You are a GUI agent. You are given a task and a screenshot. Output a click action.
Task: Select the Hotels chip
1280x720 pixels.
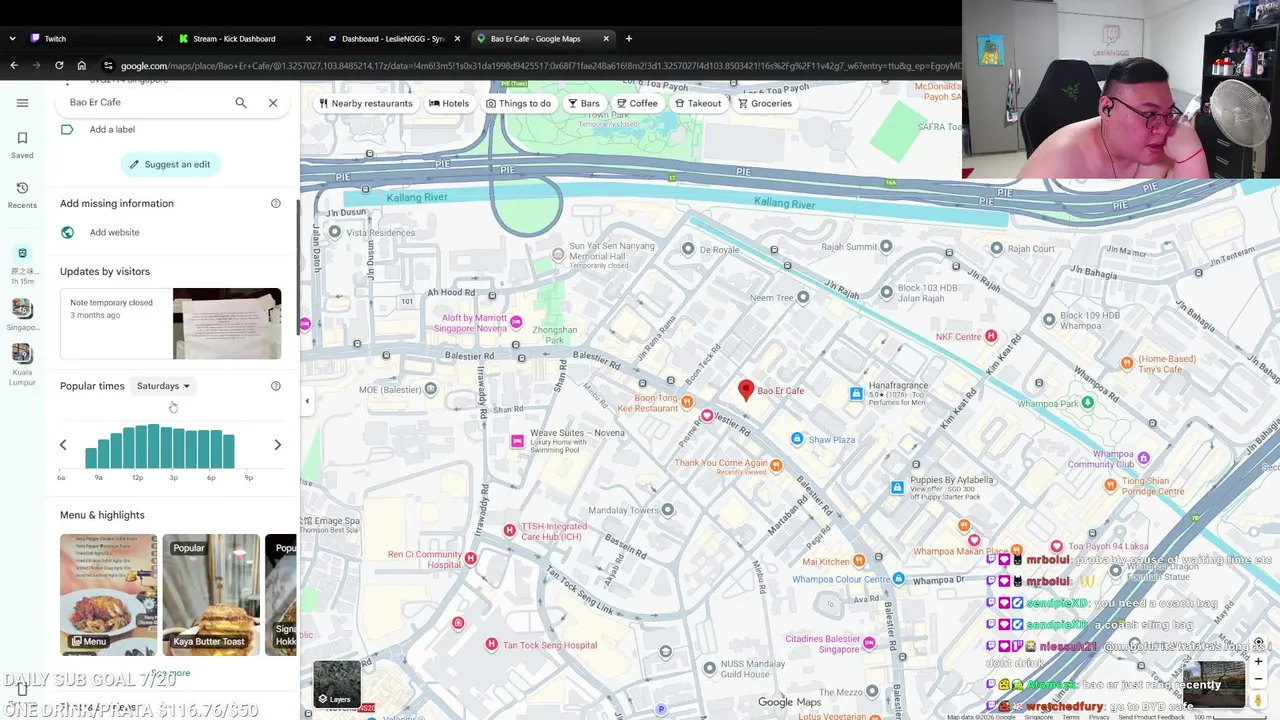click(449, 103)
